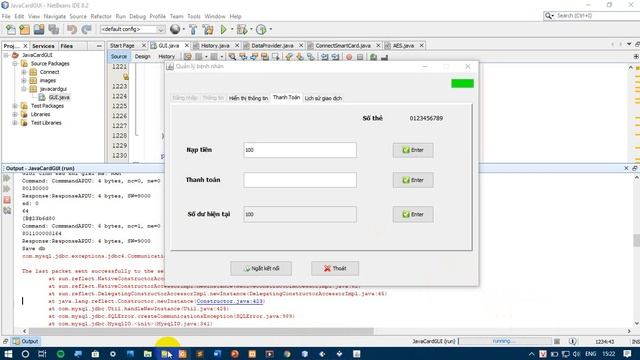Click in the Nạp tiền input field
The width and height of the screenshot is (640, 360).
(x=300, y=150)
